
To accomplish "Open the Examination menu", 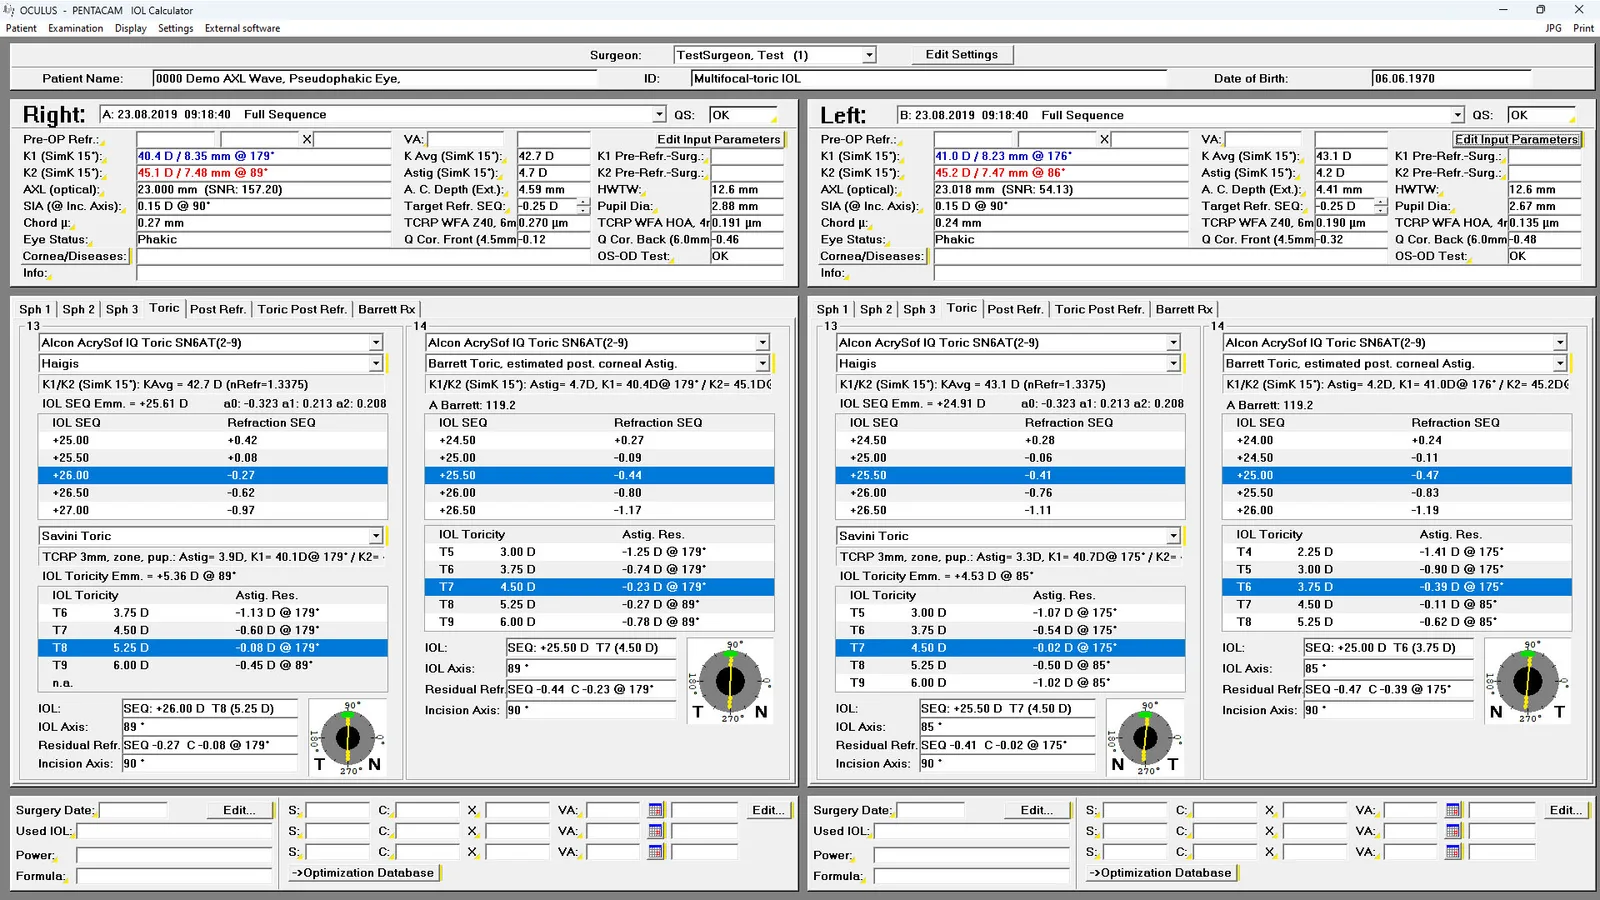I will [76, 28].
